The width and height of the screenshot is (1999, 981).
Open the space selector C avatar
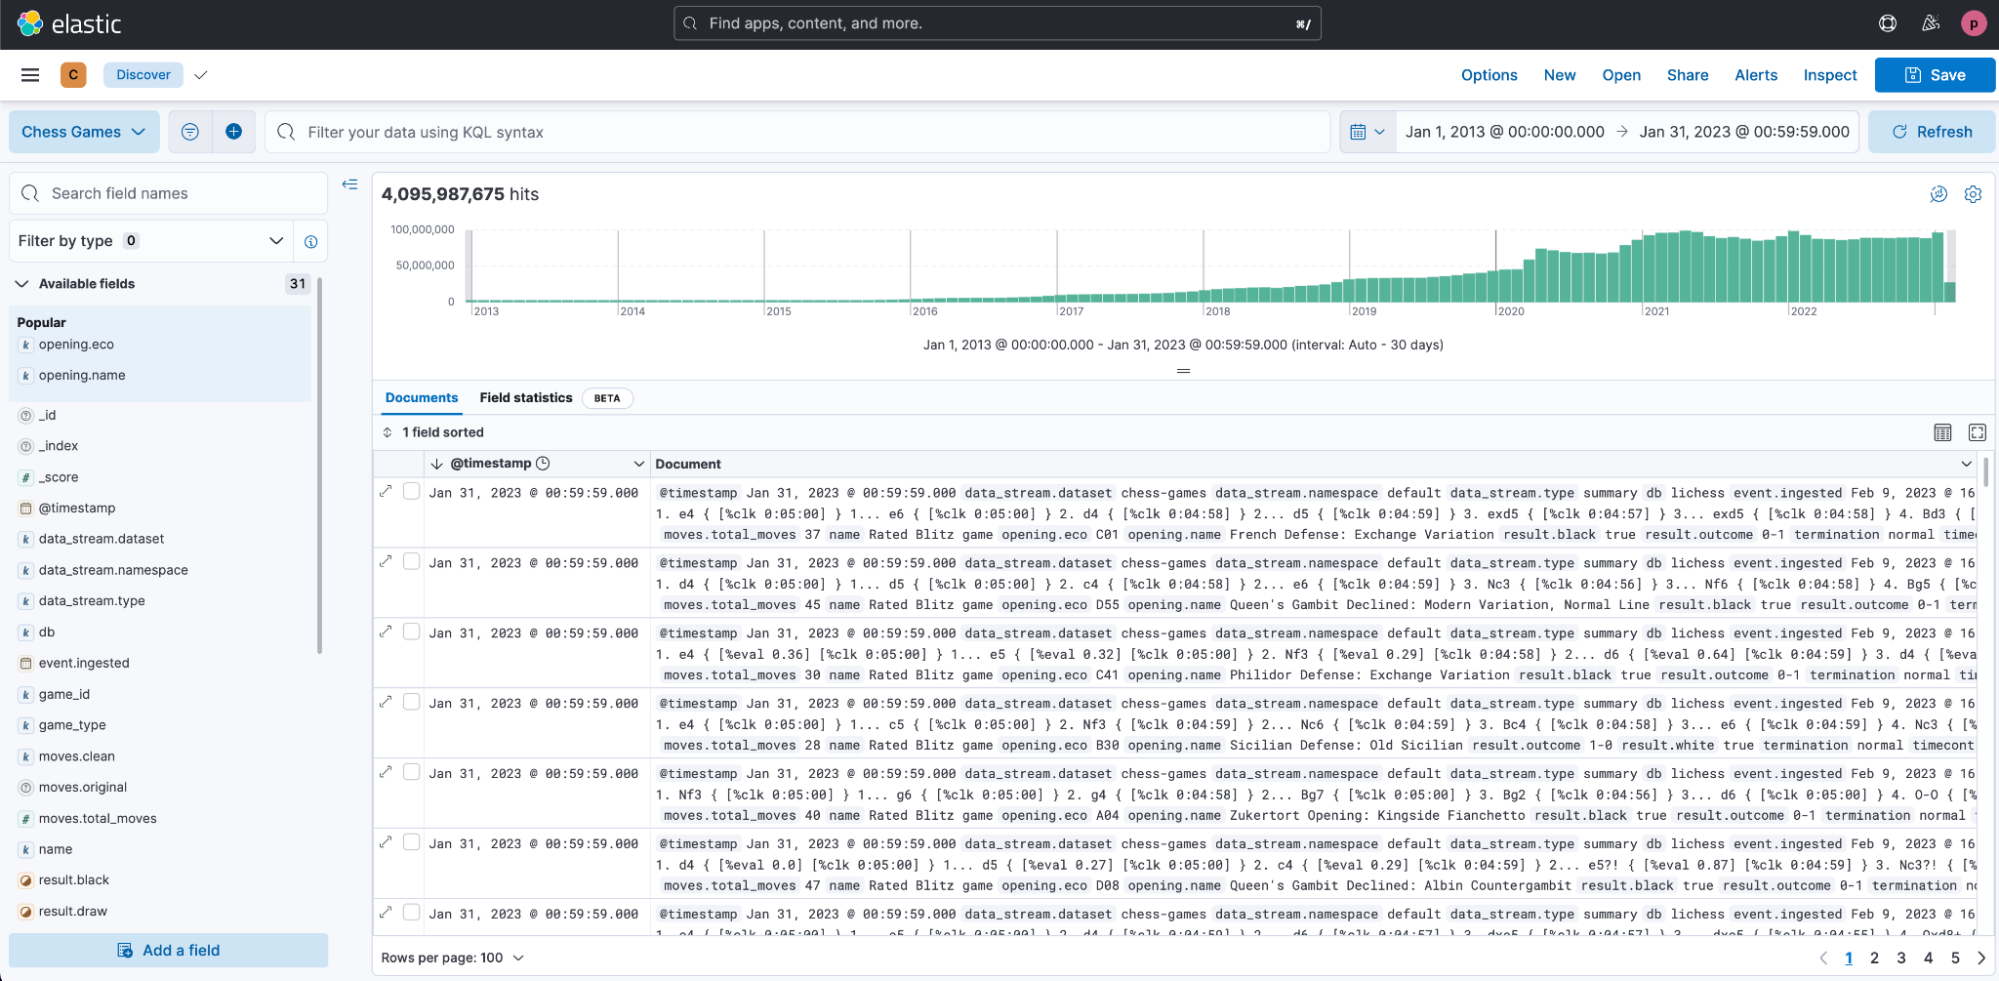point(73,75)
